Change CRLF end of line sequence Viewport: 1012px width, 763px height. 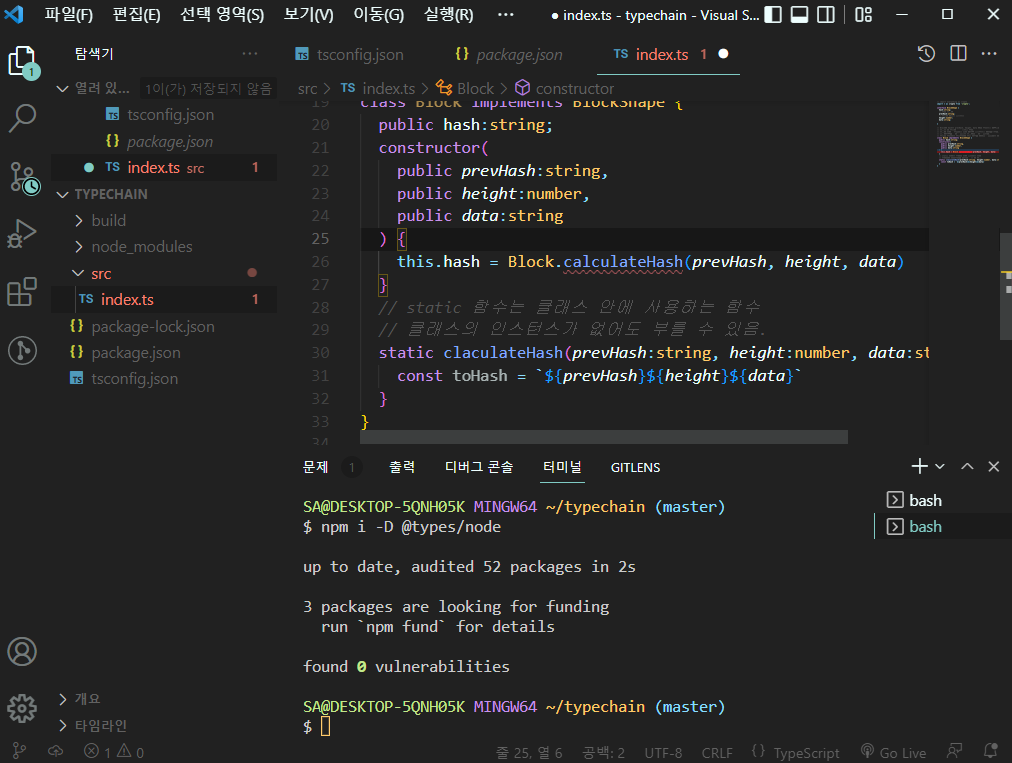pyautogui.click(x=717, y=753)
